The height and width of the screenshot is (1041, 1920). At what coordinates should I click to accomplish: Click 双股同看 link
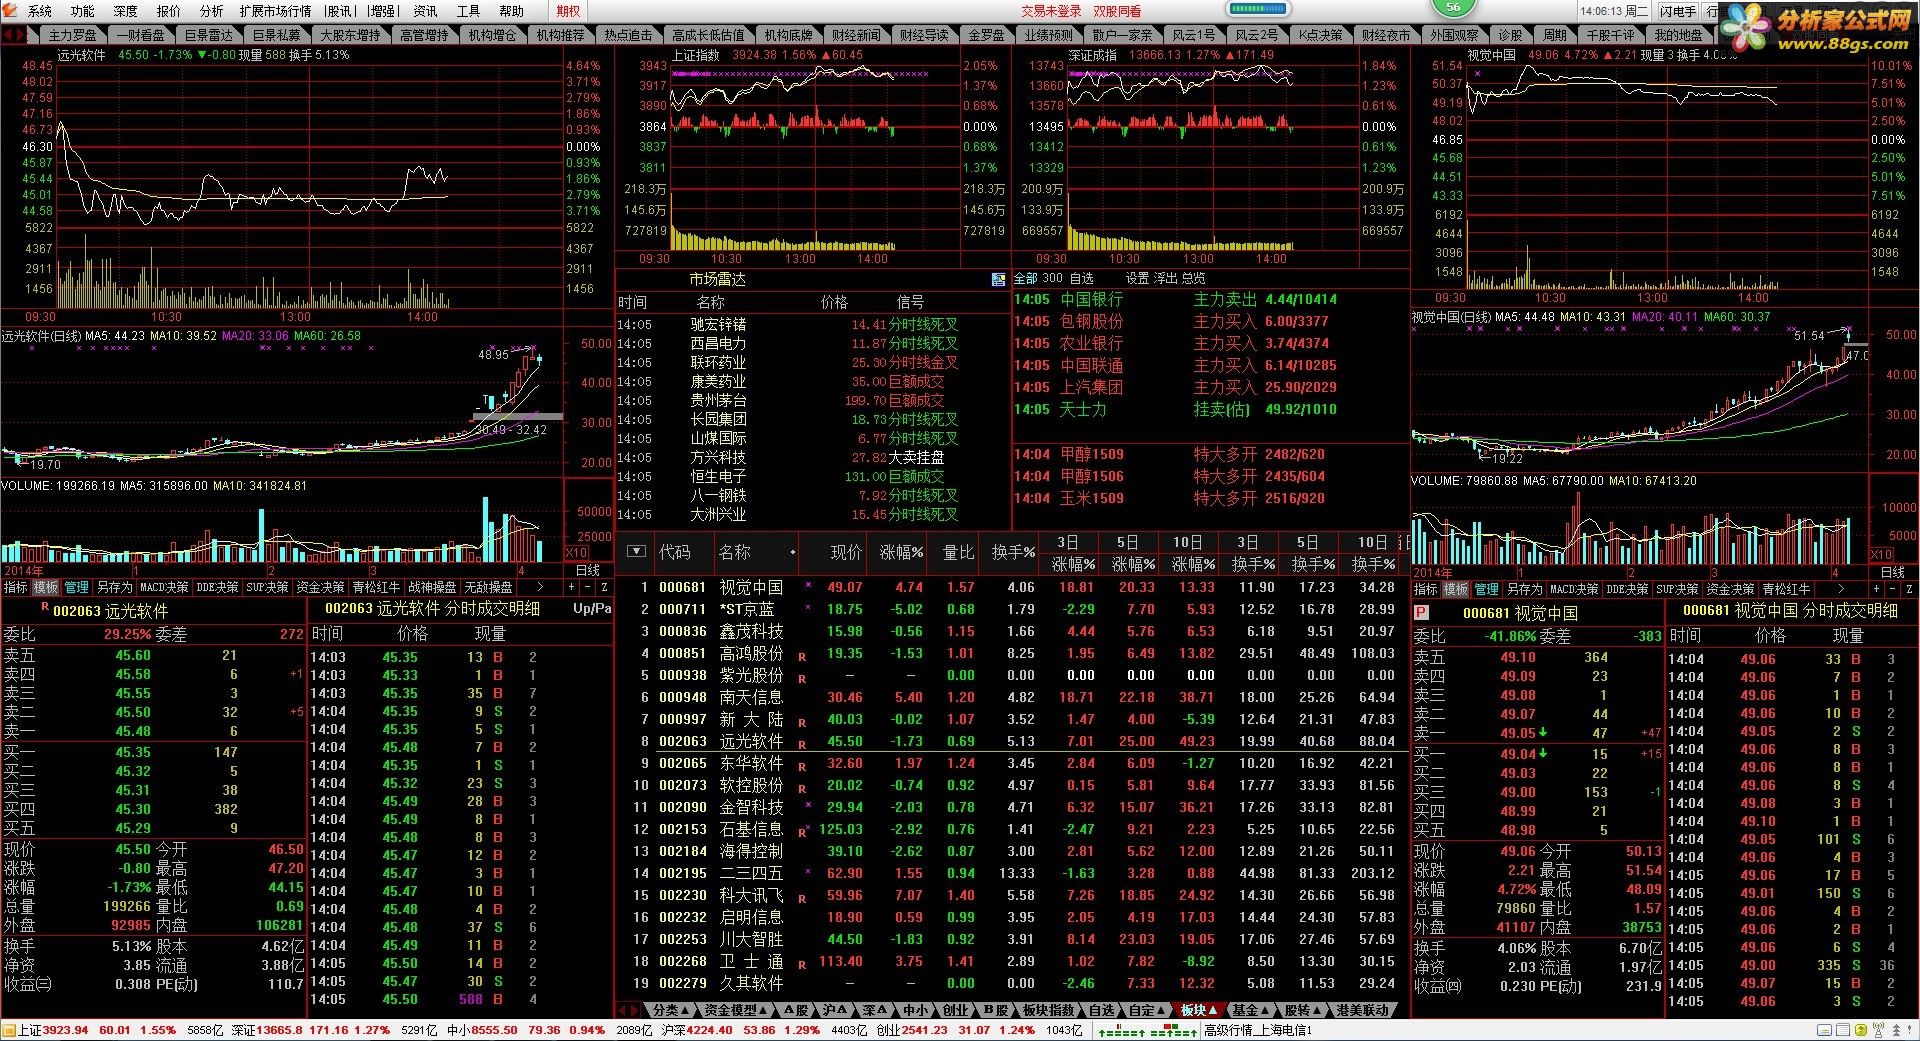1117,11
